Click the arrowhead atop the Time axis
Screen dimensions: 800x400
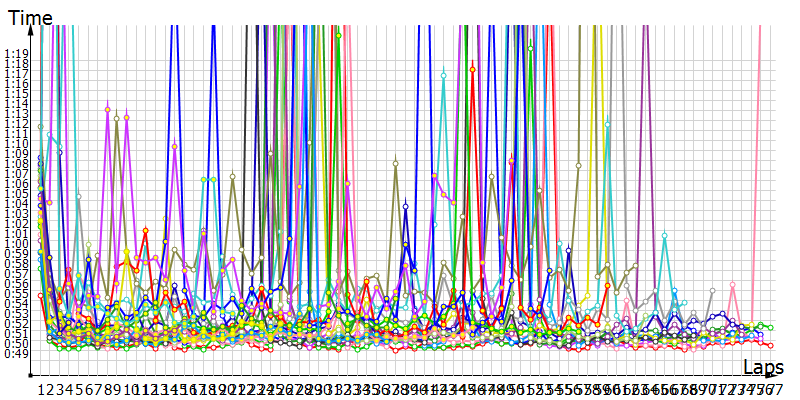33,30
